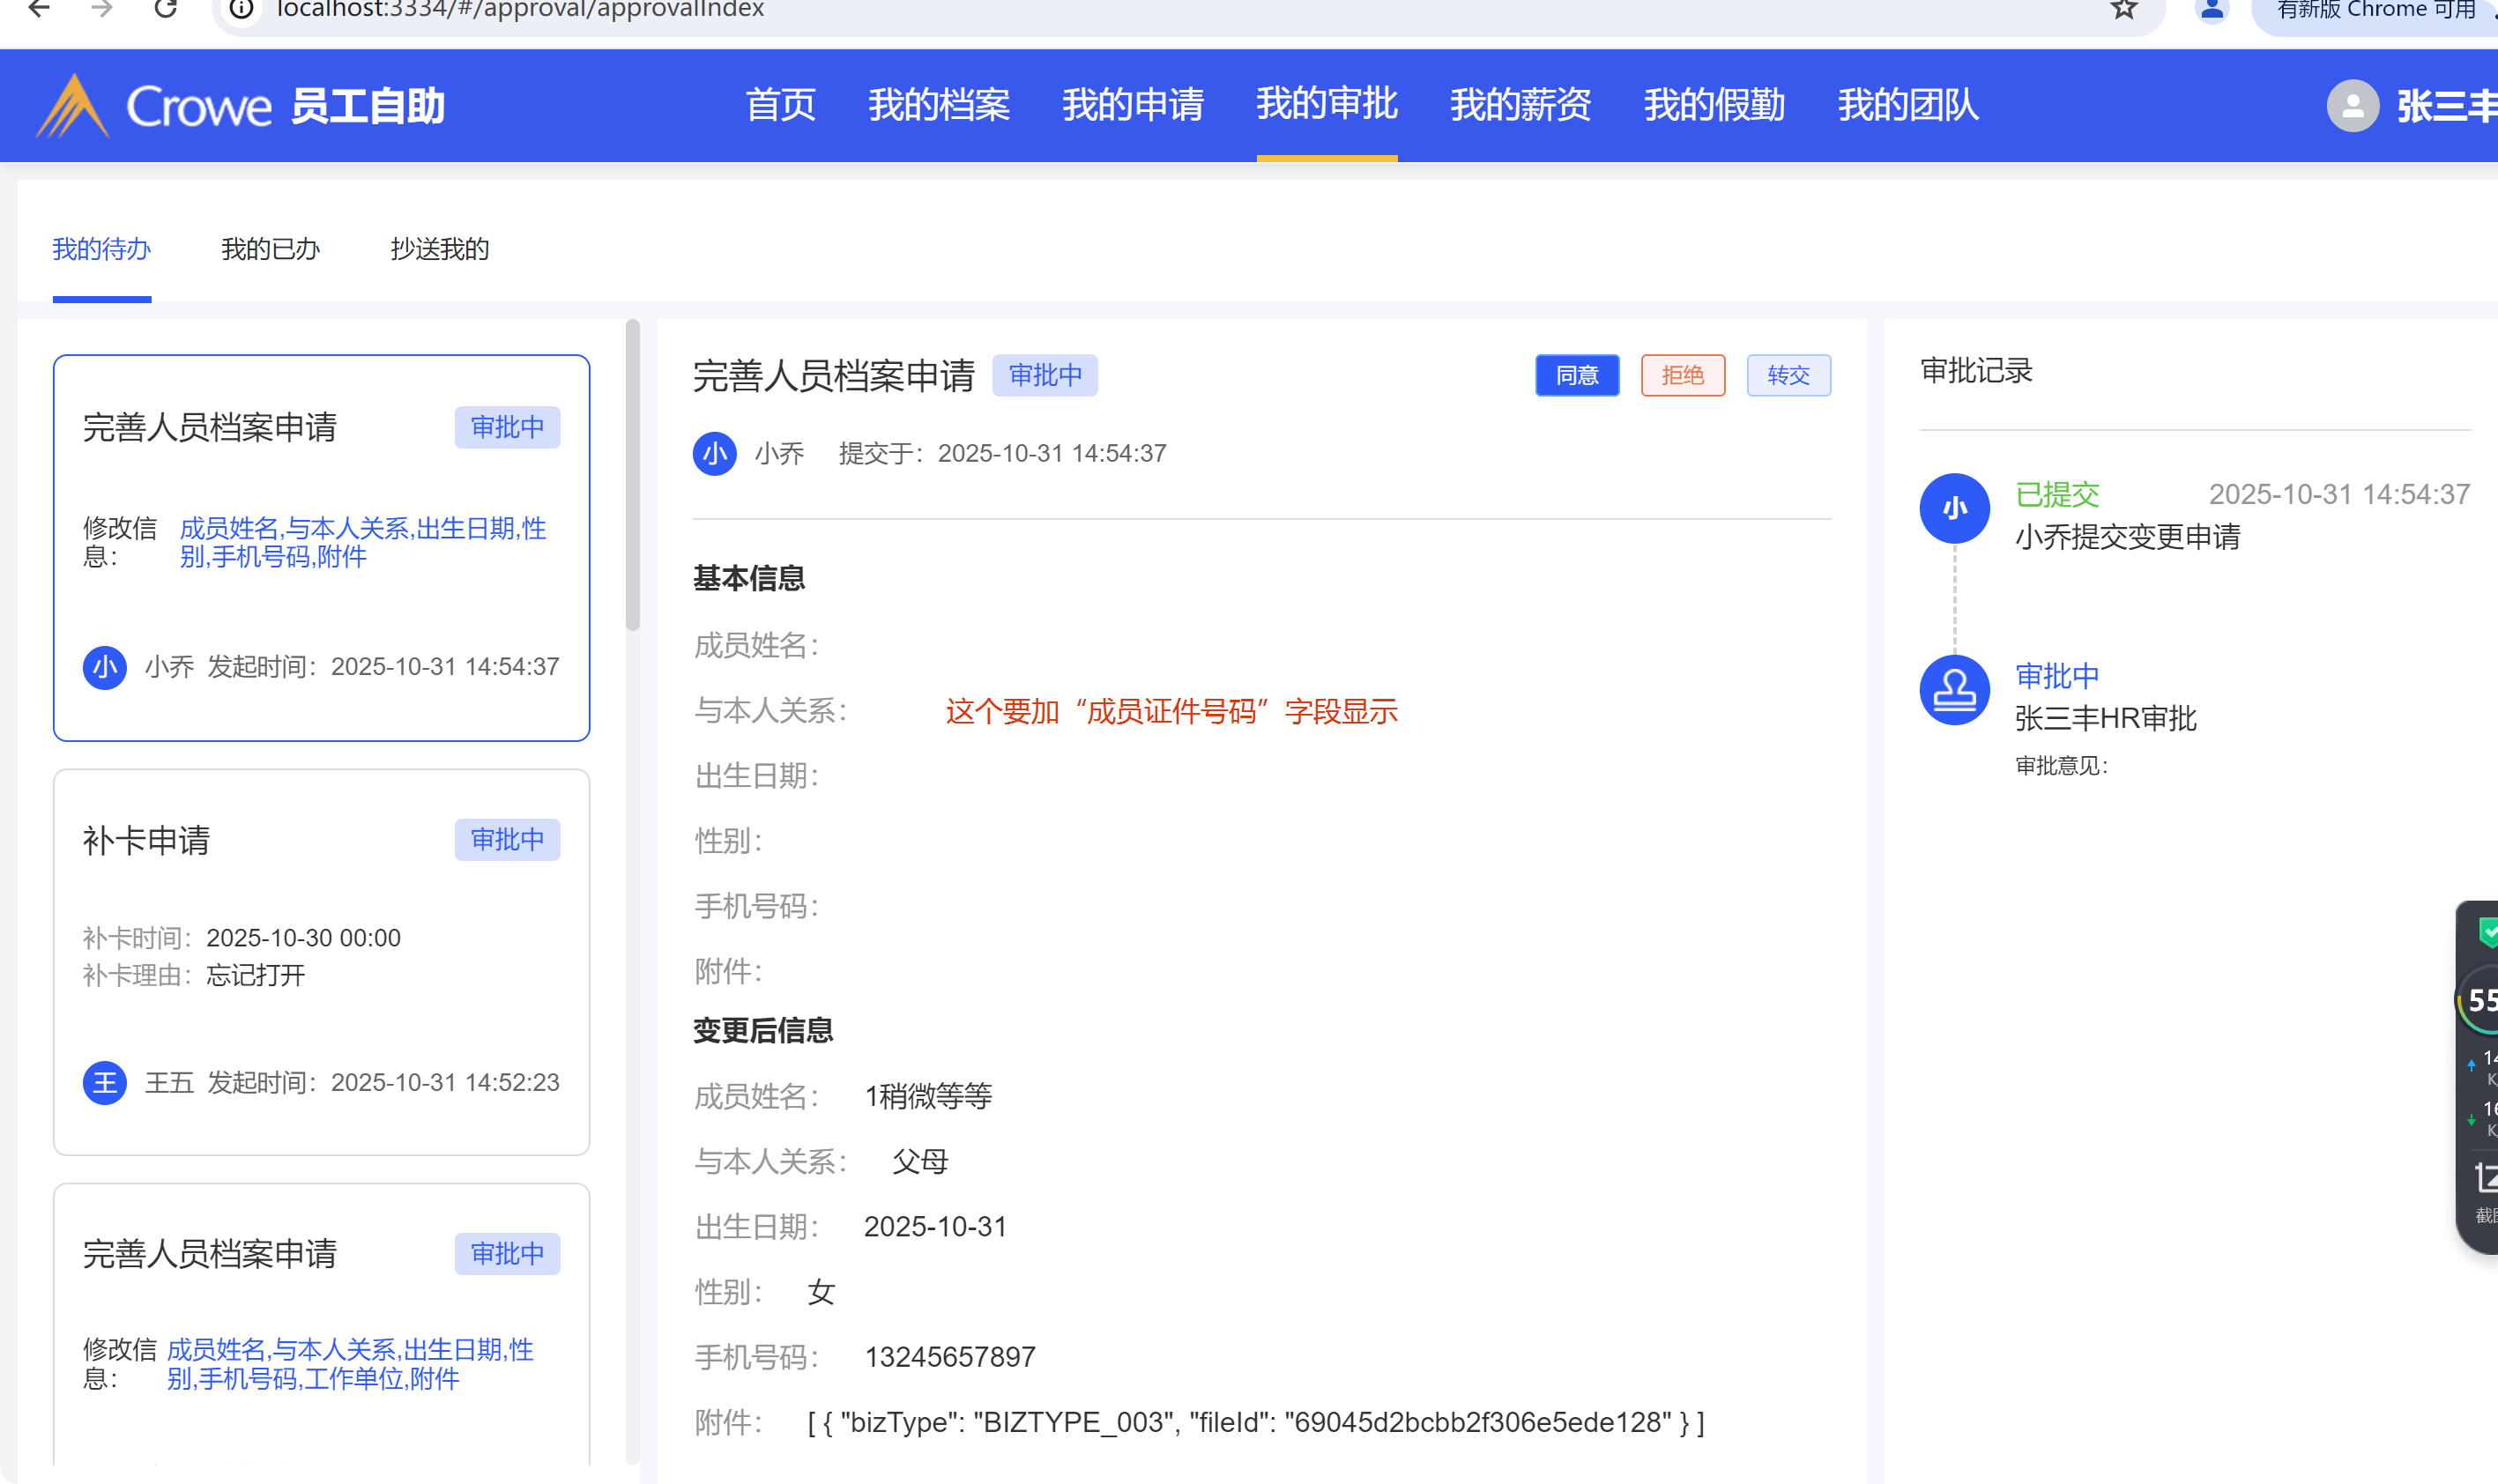Image resolution: width=2498 pixels, height=1484 pixels.
Task: Click the browser back arrow
Action: coord(39,9)
